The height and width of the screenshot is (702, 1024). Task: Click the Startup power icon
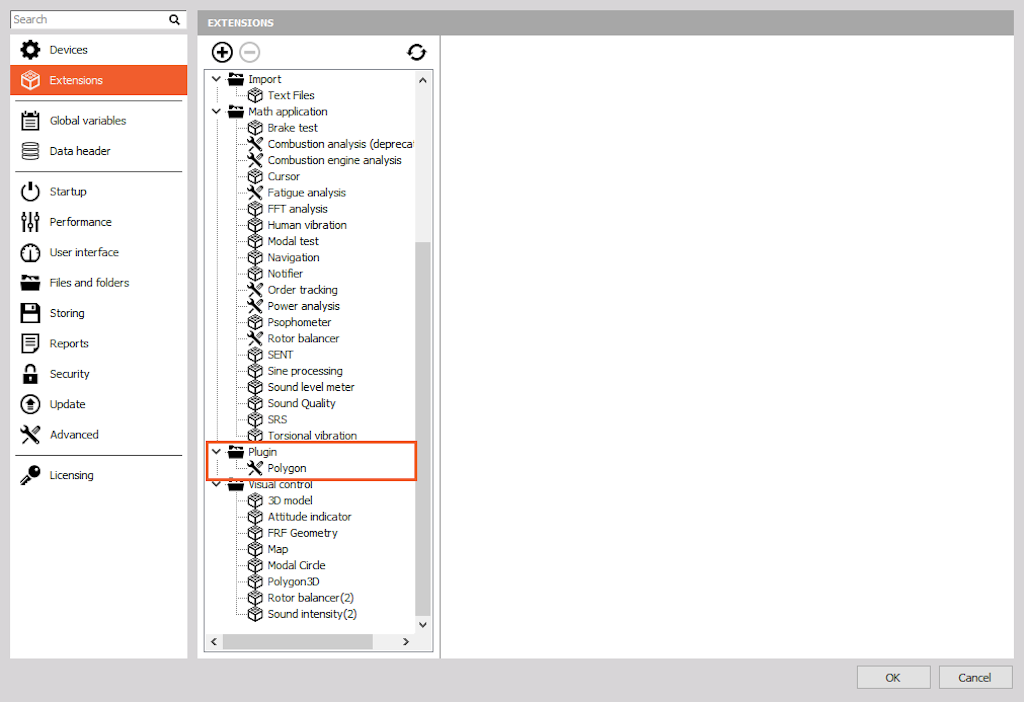coord(30,191)
